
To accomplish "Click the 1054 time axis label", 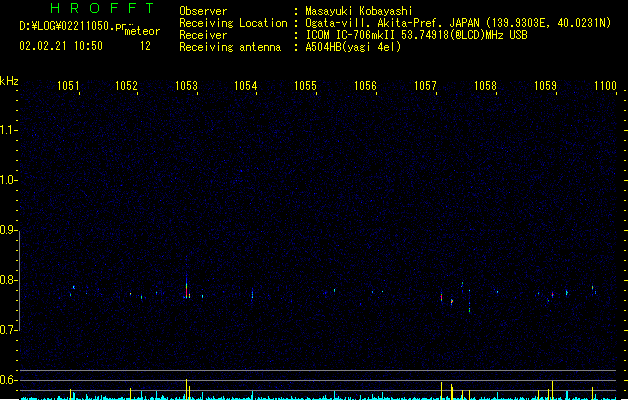I will click(246, 86).
